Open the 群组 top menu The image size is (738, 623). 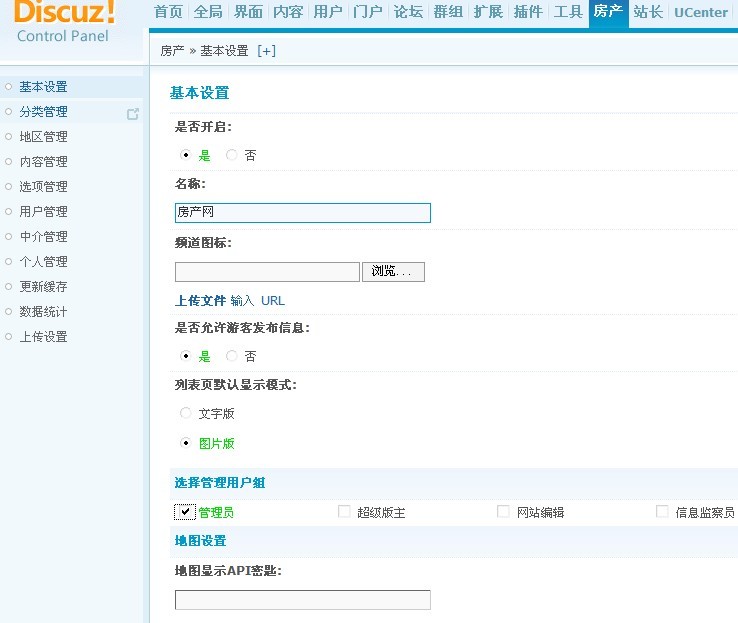[448, 12]
